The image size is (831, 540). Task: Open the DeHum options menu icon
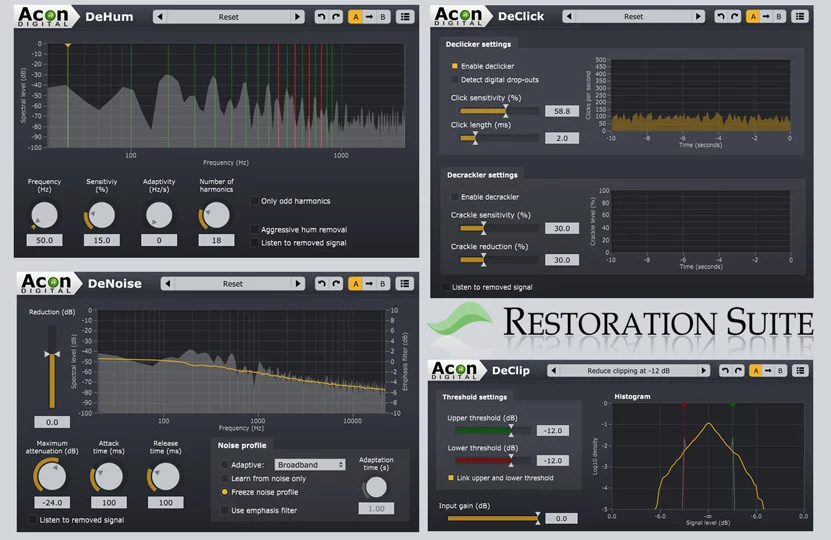coord(405,17)
